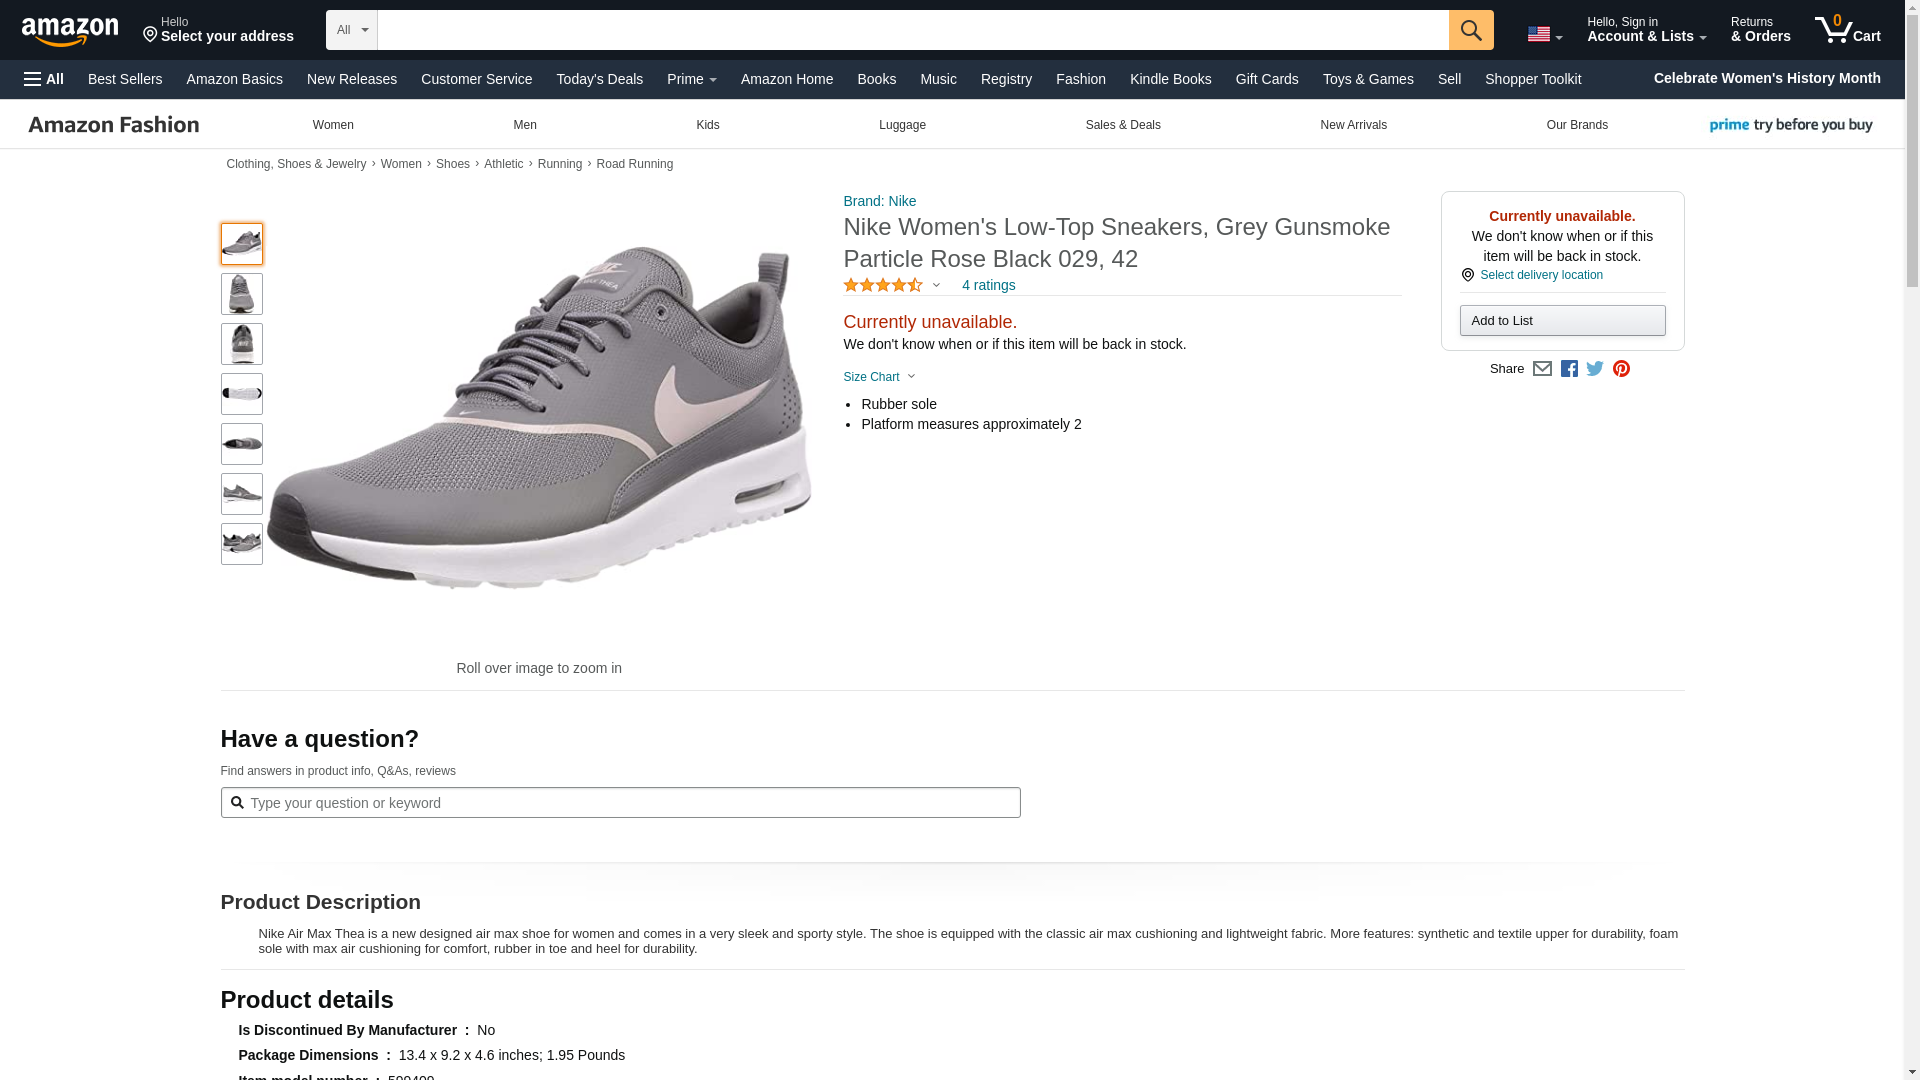Open the Brand: Nike link
The height and width of the screenshot is (1080, 1920).
[x=879, y=201]
